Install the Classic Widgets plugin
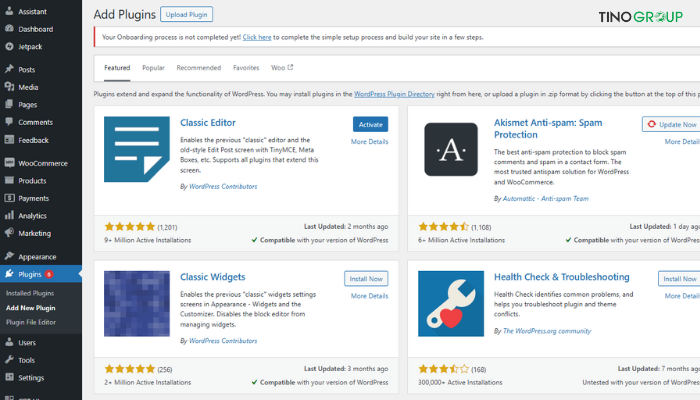This screenshot has height=400, width=700. point(366,279)
